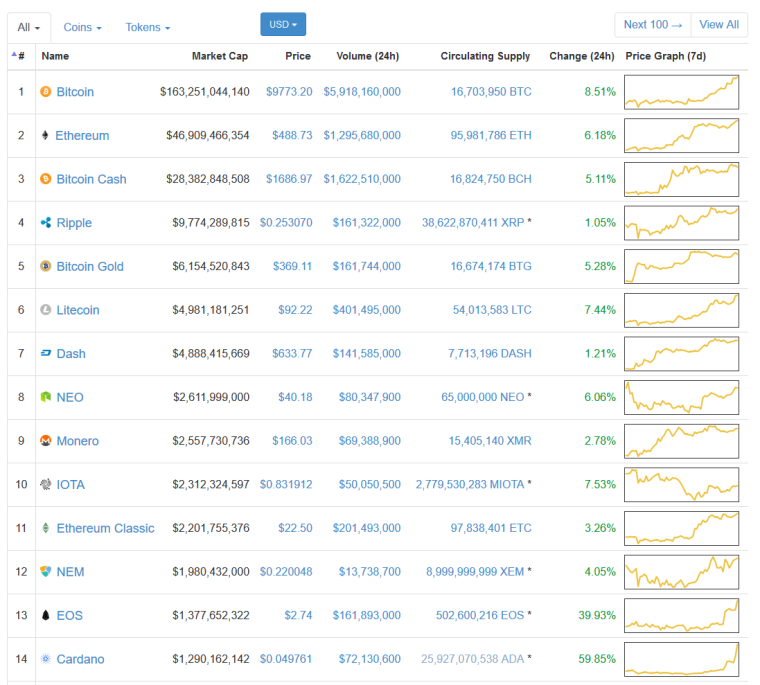This screenshot has width=760, height=685.
Task: Sort by the Name column header
Action: click(55, 56)
